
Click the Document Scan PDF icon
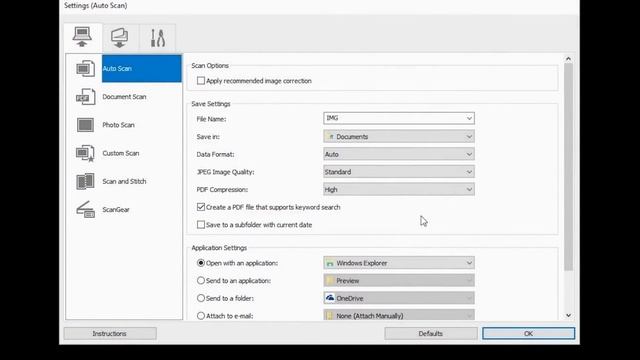pyautogui.click(x=85, y=97)
